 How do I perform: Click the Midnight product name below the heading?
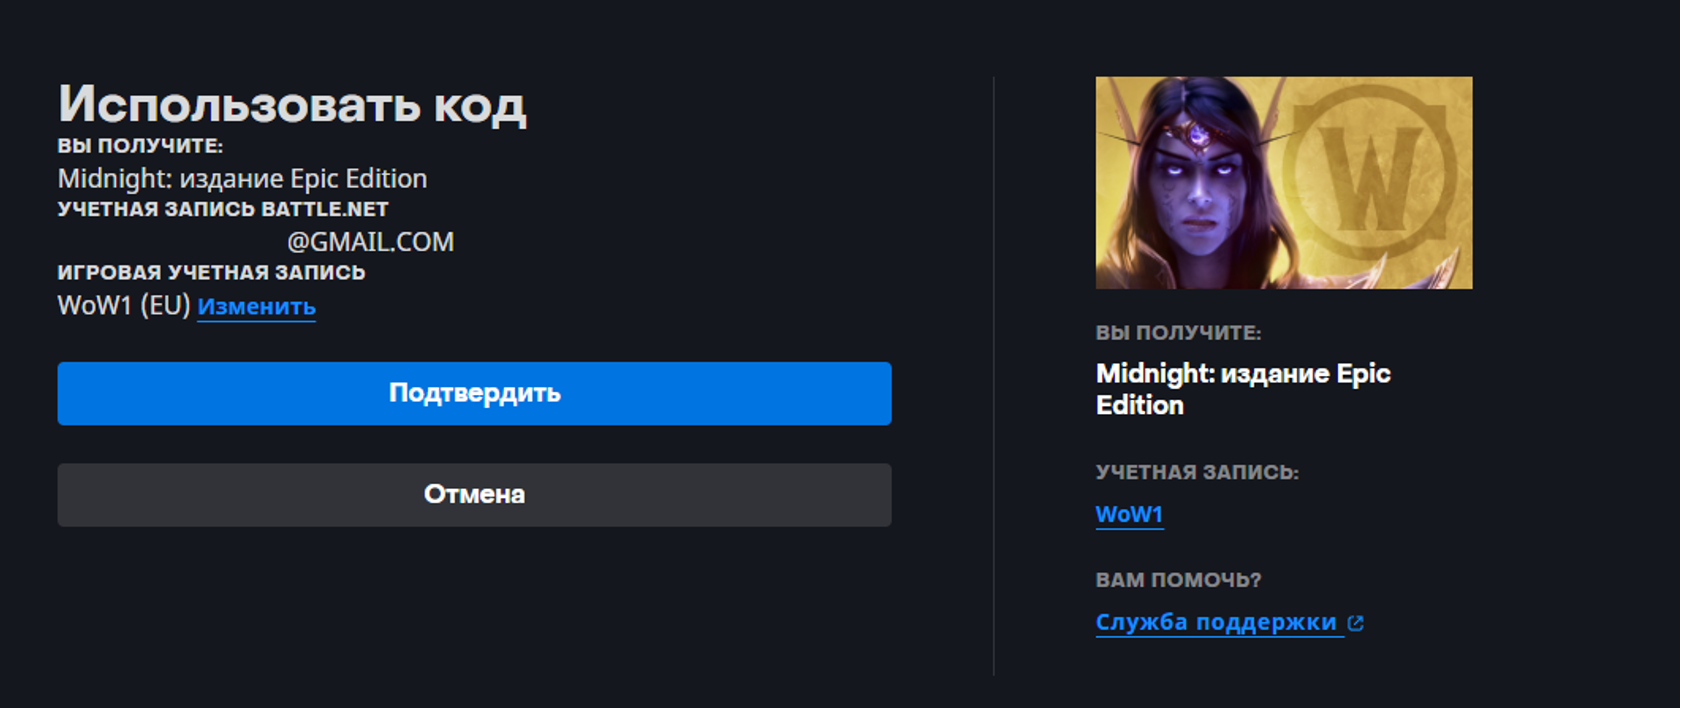point(242,179)
